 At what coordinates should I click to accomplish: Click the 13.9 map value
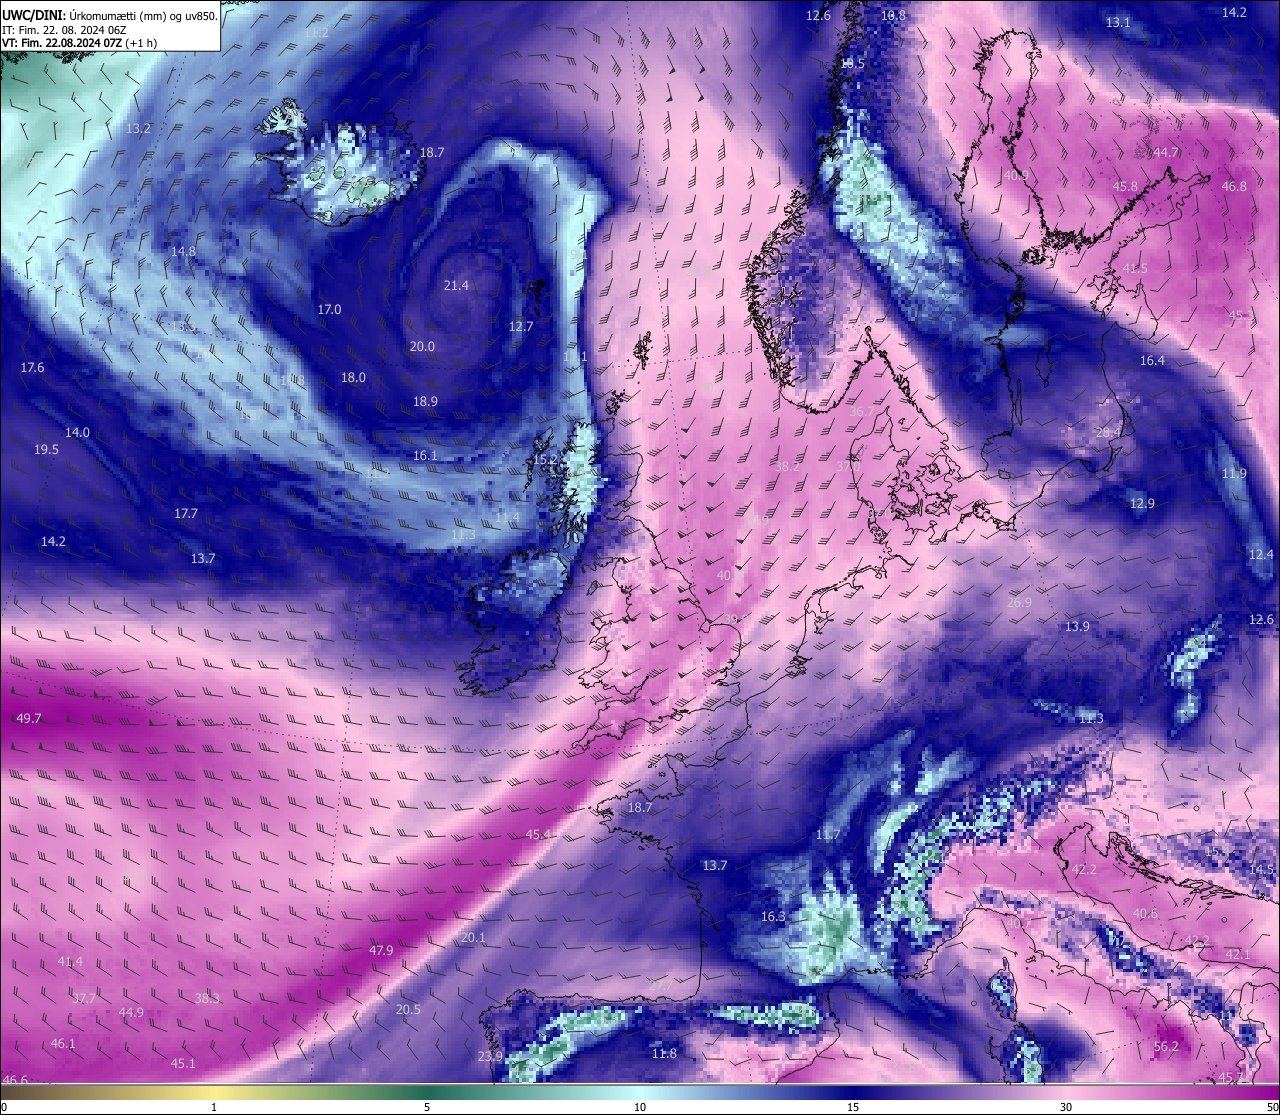click(1077, 626)
